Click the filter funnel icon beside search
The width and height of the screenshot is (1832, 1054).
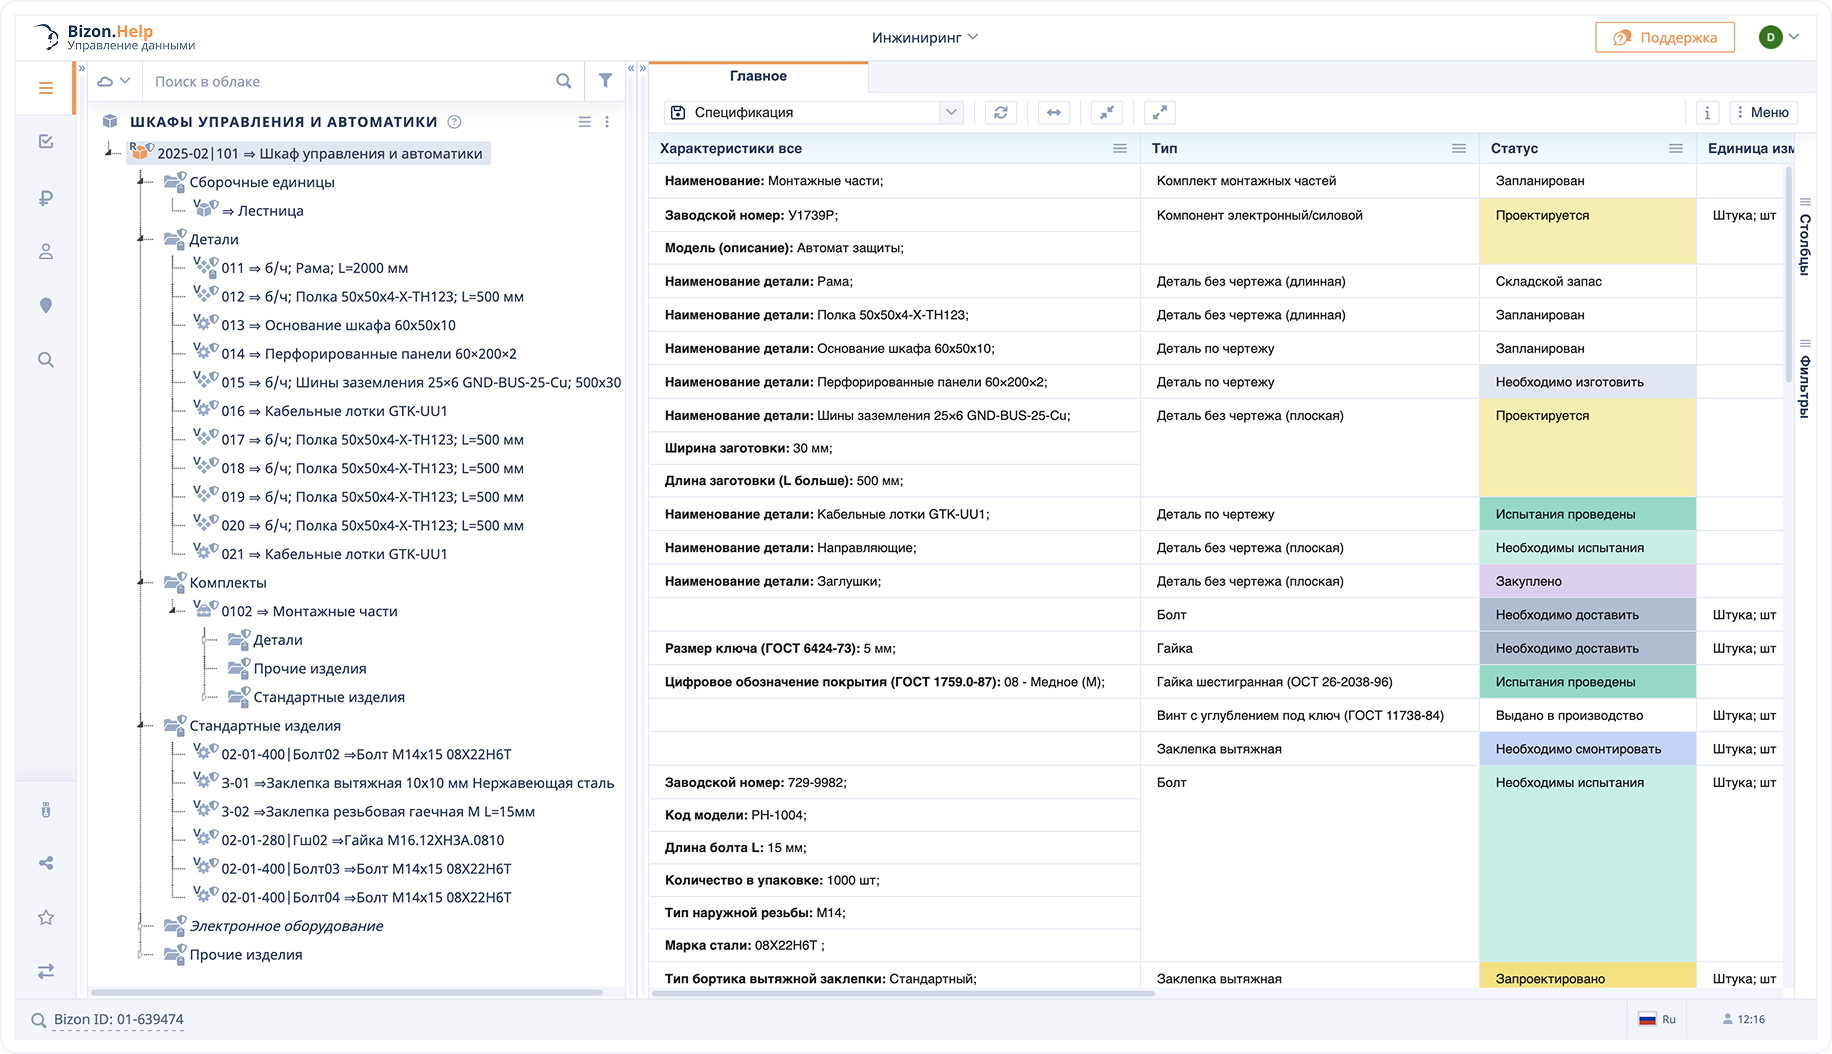pyautogui.click(x=605, y=81)
